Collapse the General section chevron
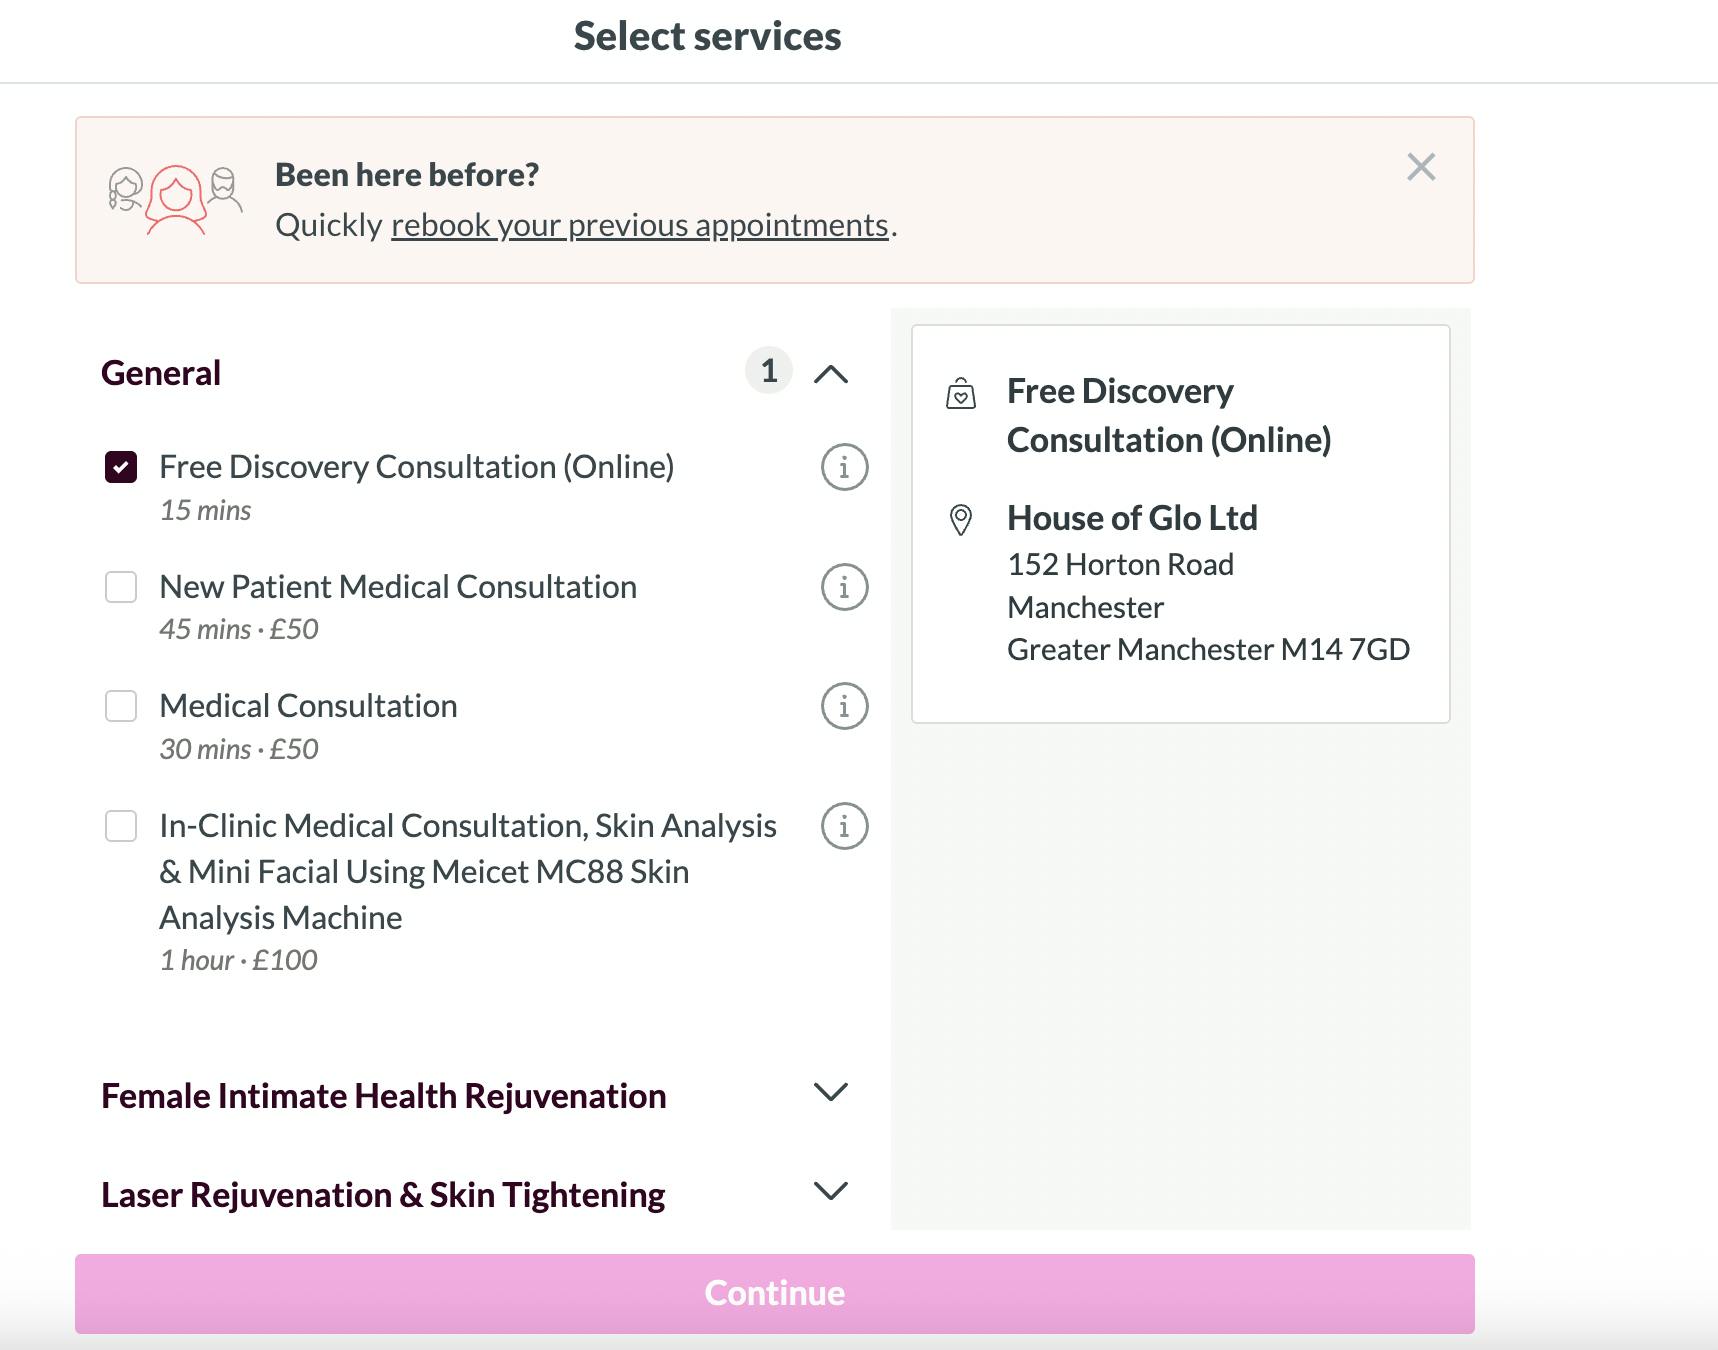This screenshot has height=1350, width=1718. pos(831,374)
